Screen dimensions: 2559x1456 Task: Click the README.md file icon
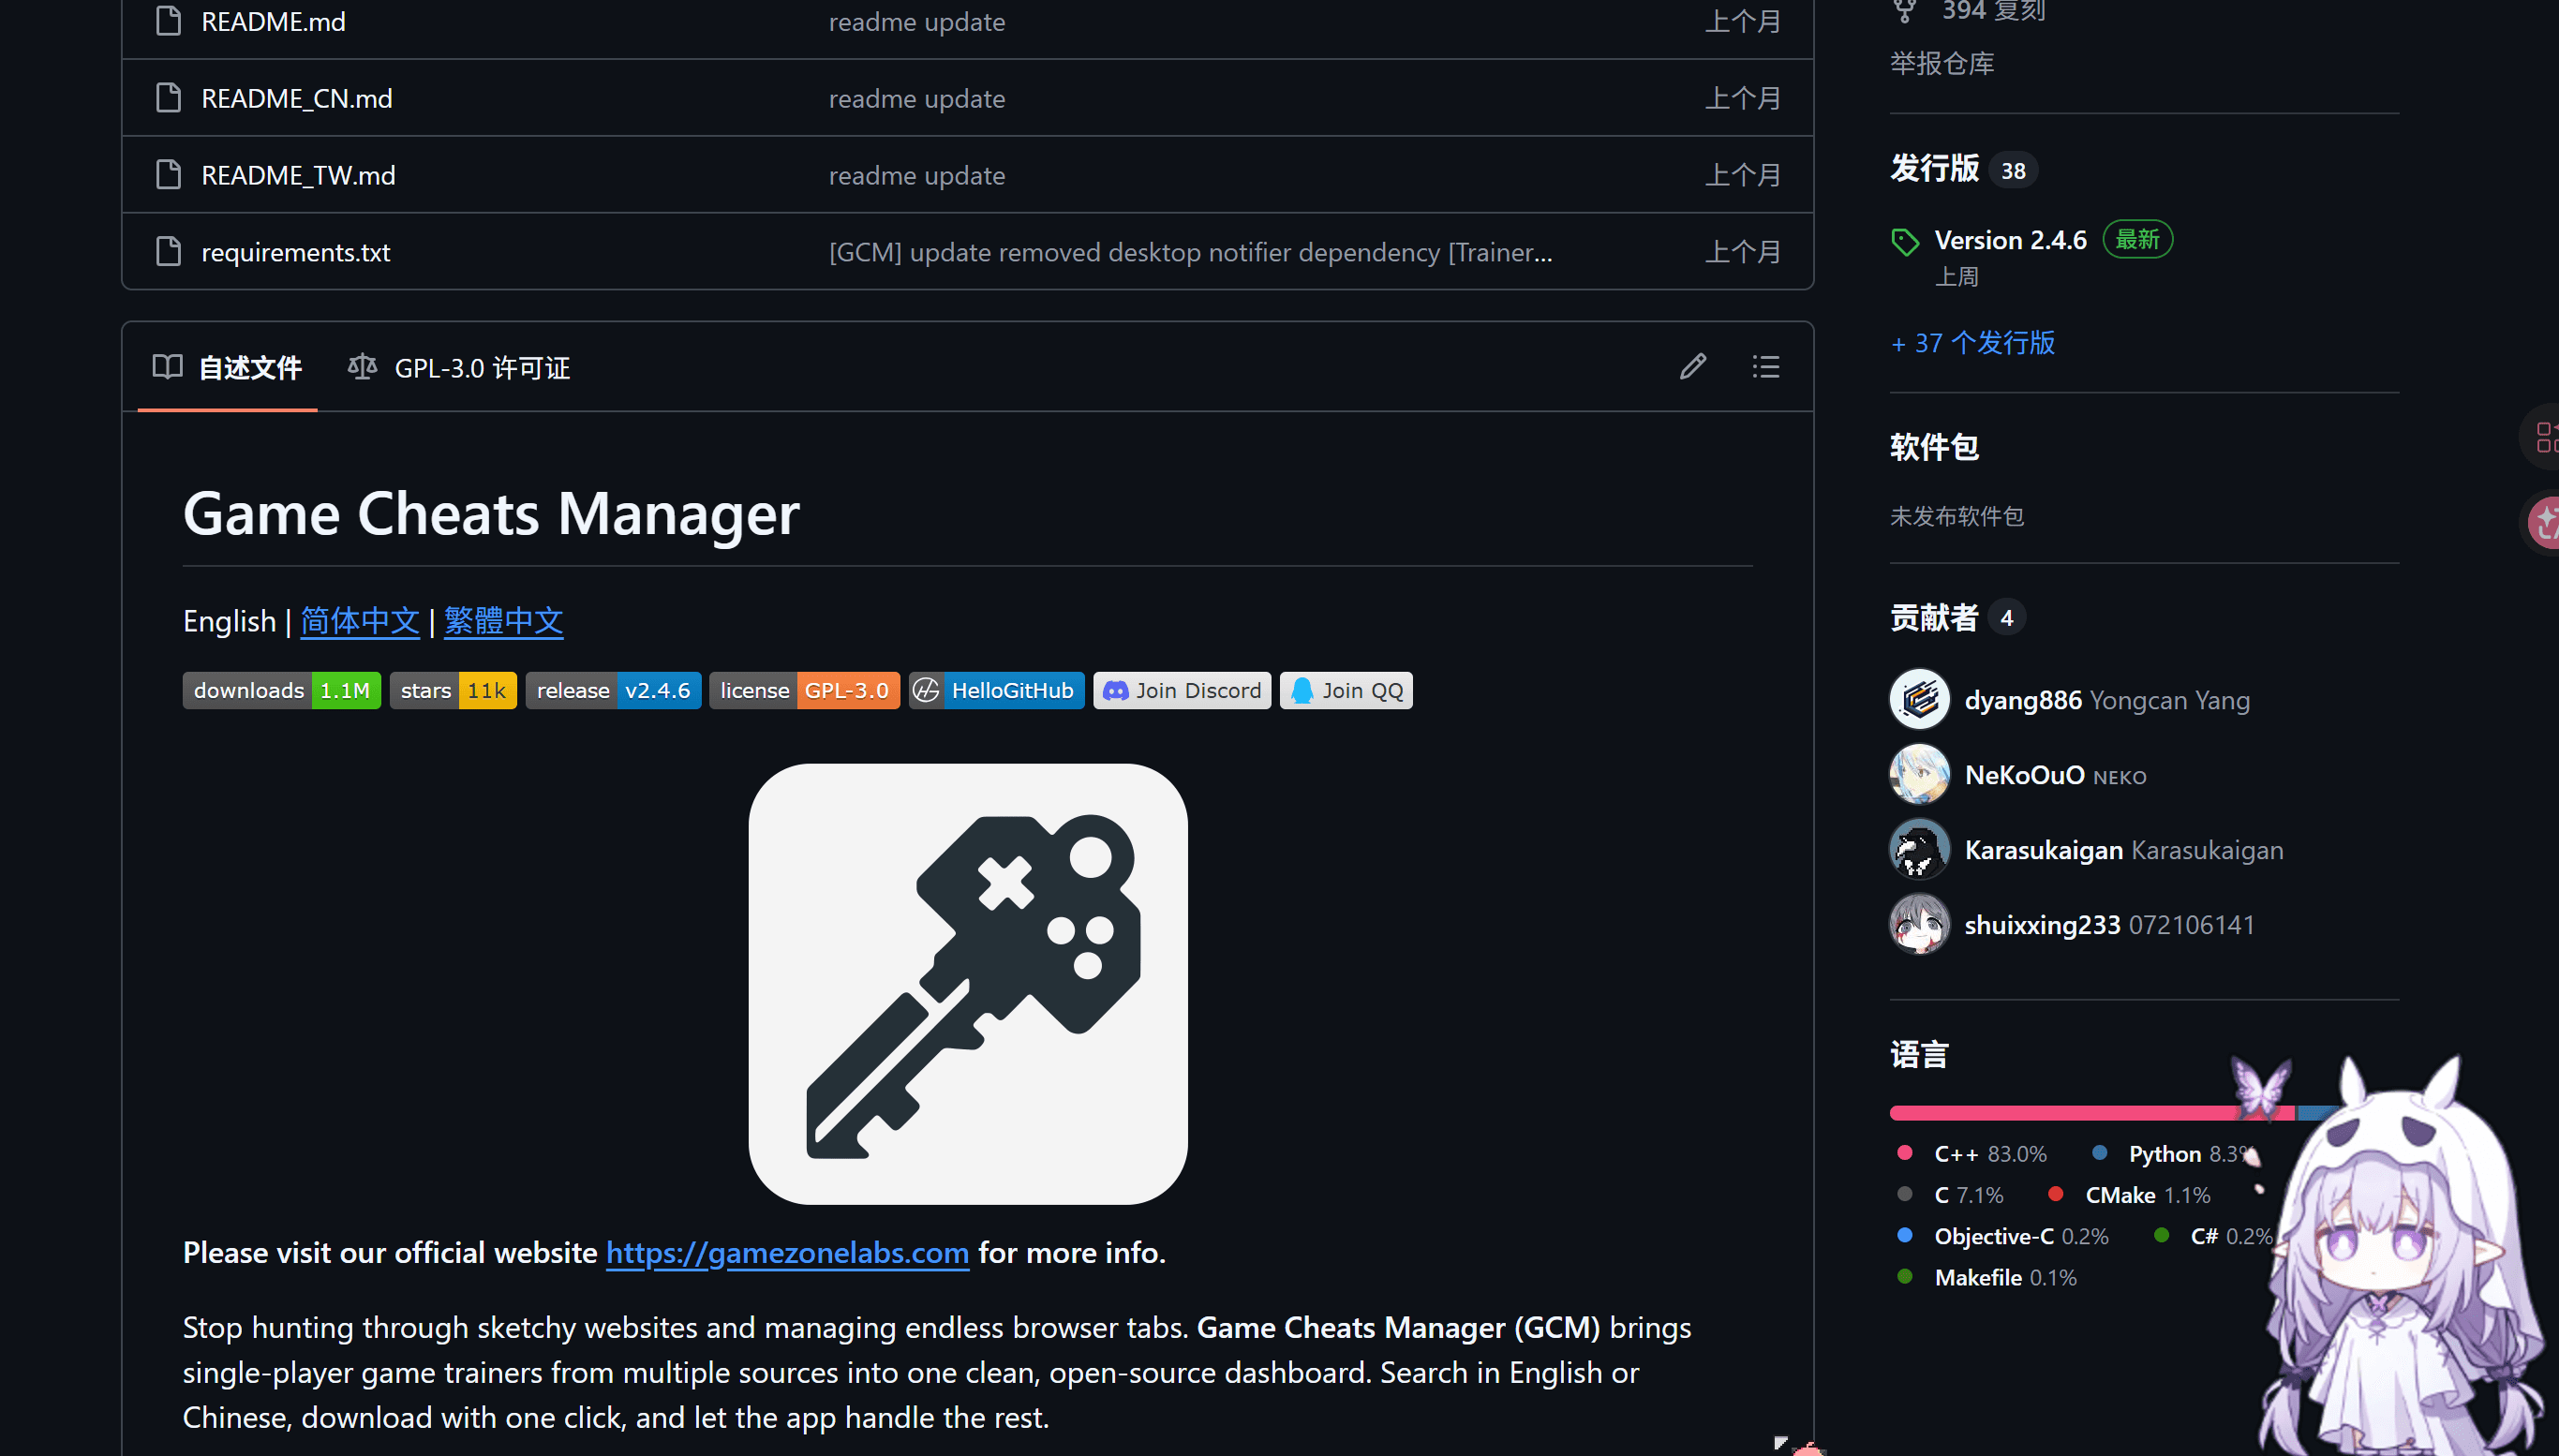pos(169,21)
